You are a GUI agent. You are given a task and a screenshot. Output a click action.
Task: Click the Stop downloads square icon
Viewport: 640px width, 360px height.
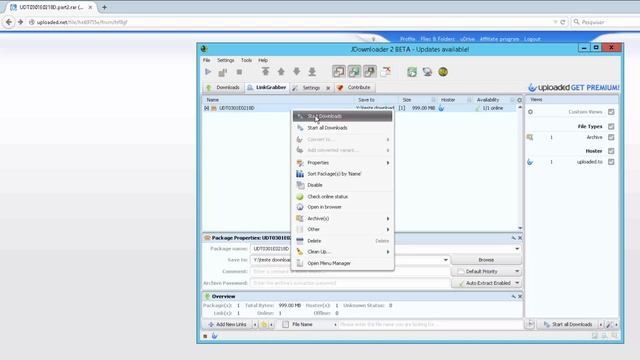(239, 72)
